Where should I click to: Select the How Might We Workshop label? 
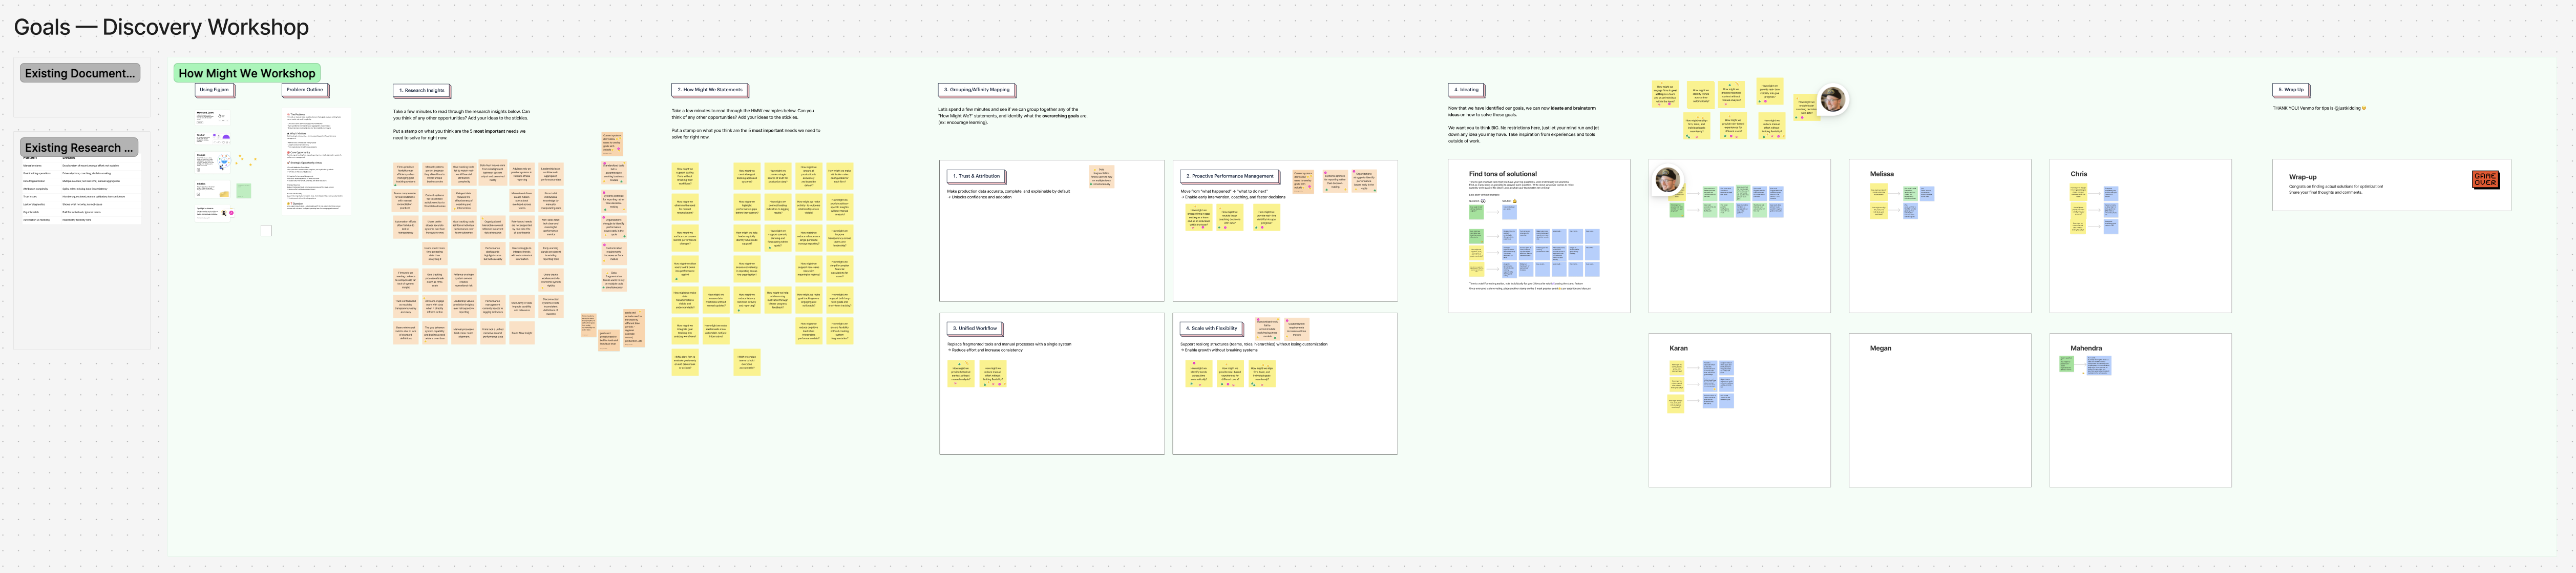pos(247,73)
